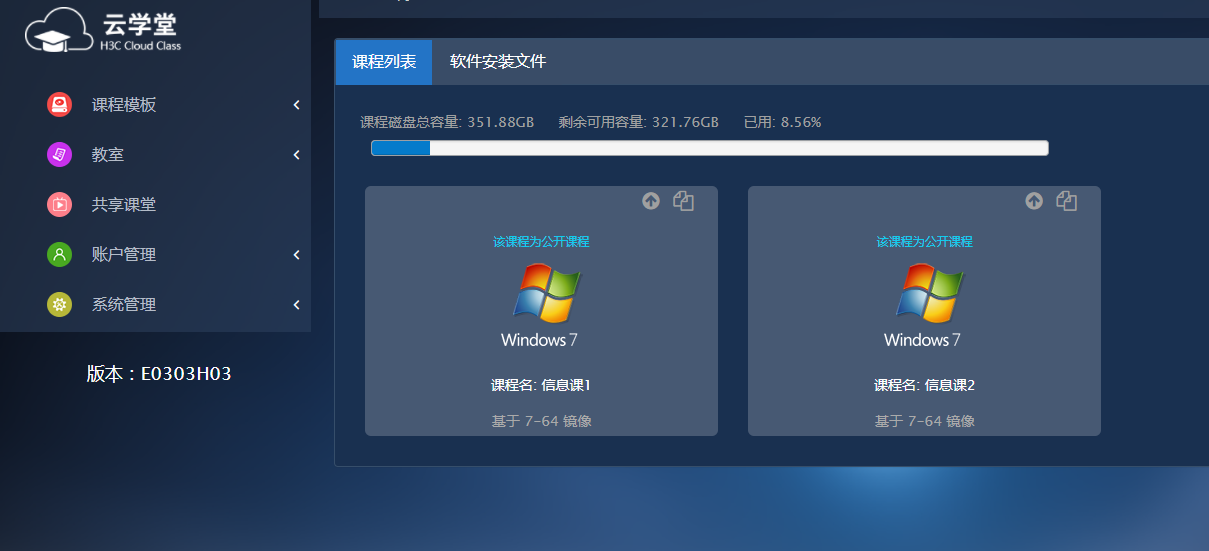This screenshot has height=551, width=1209.
Task: Click the copy icon on 信息课1 card
Action: [684, 201]
